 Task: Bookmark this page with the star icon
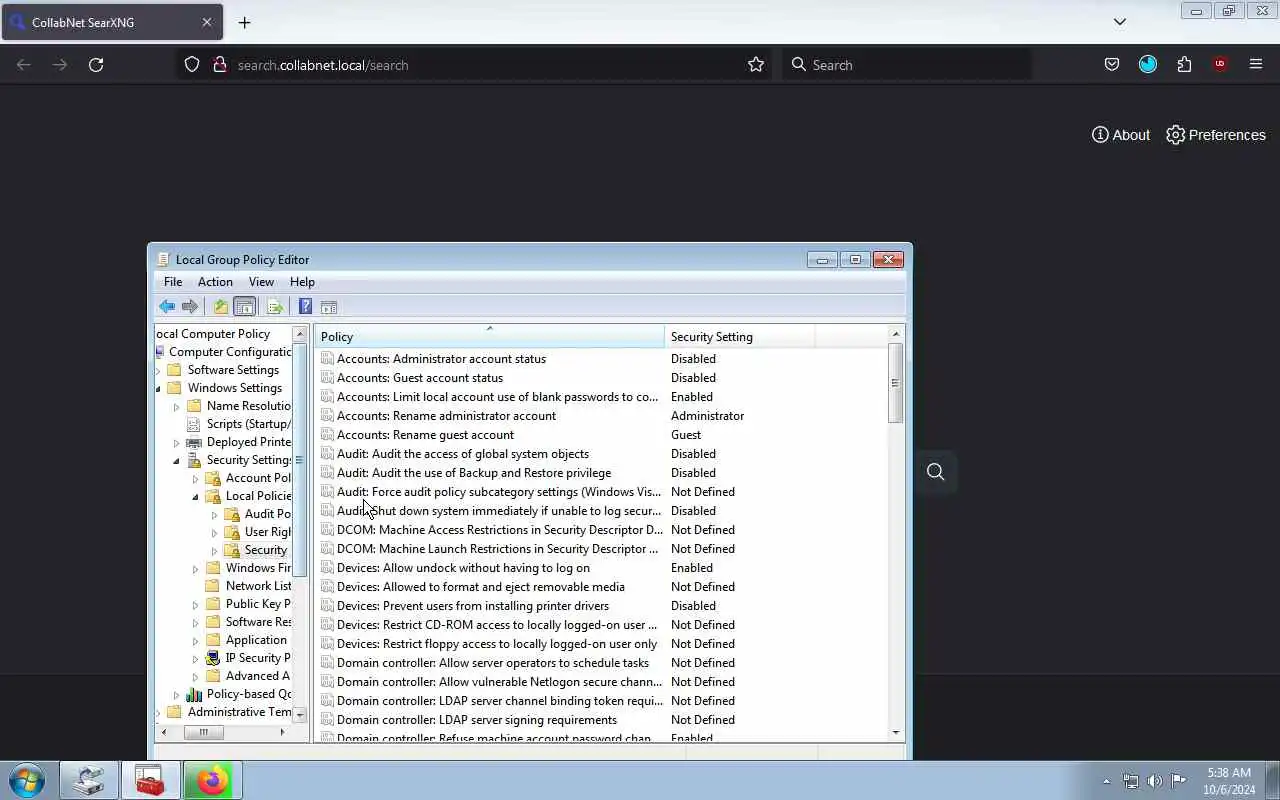(x=756, y=65)
